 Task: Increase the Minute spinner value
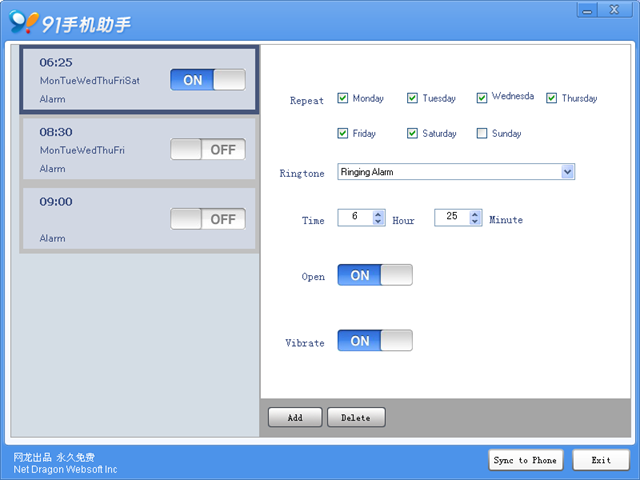(x=475, y=214)
